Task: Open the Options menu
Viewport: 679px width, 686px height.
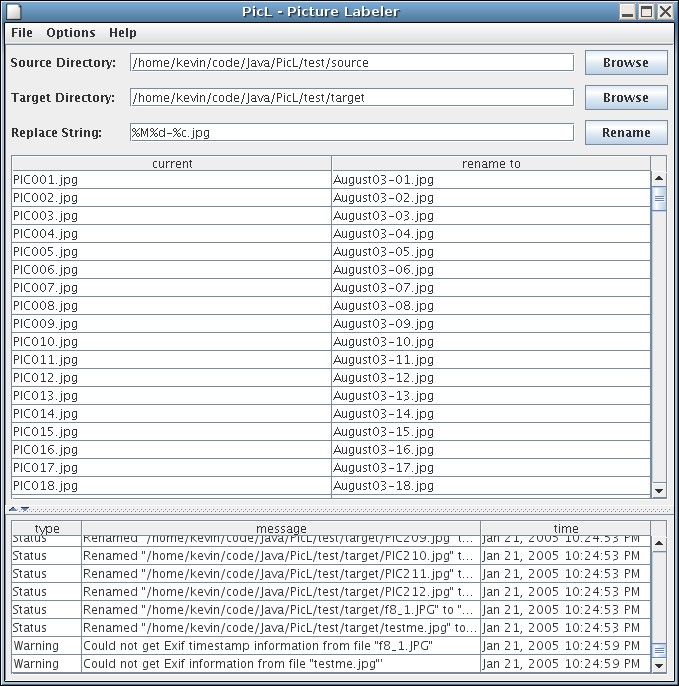Action: [71, 33]
